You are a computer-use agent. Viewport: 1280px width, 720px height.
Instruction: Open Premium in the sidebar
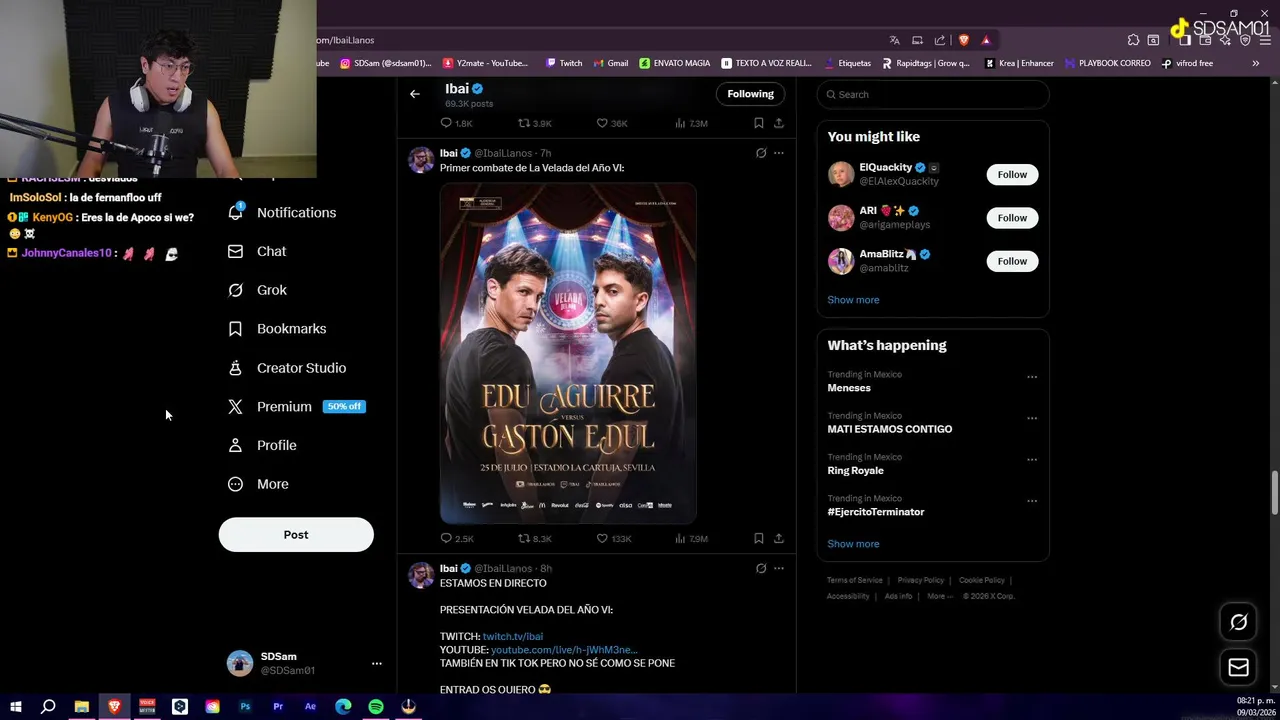[296, 406]
